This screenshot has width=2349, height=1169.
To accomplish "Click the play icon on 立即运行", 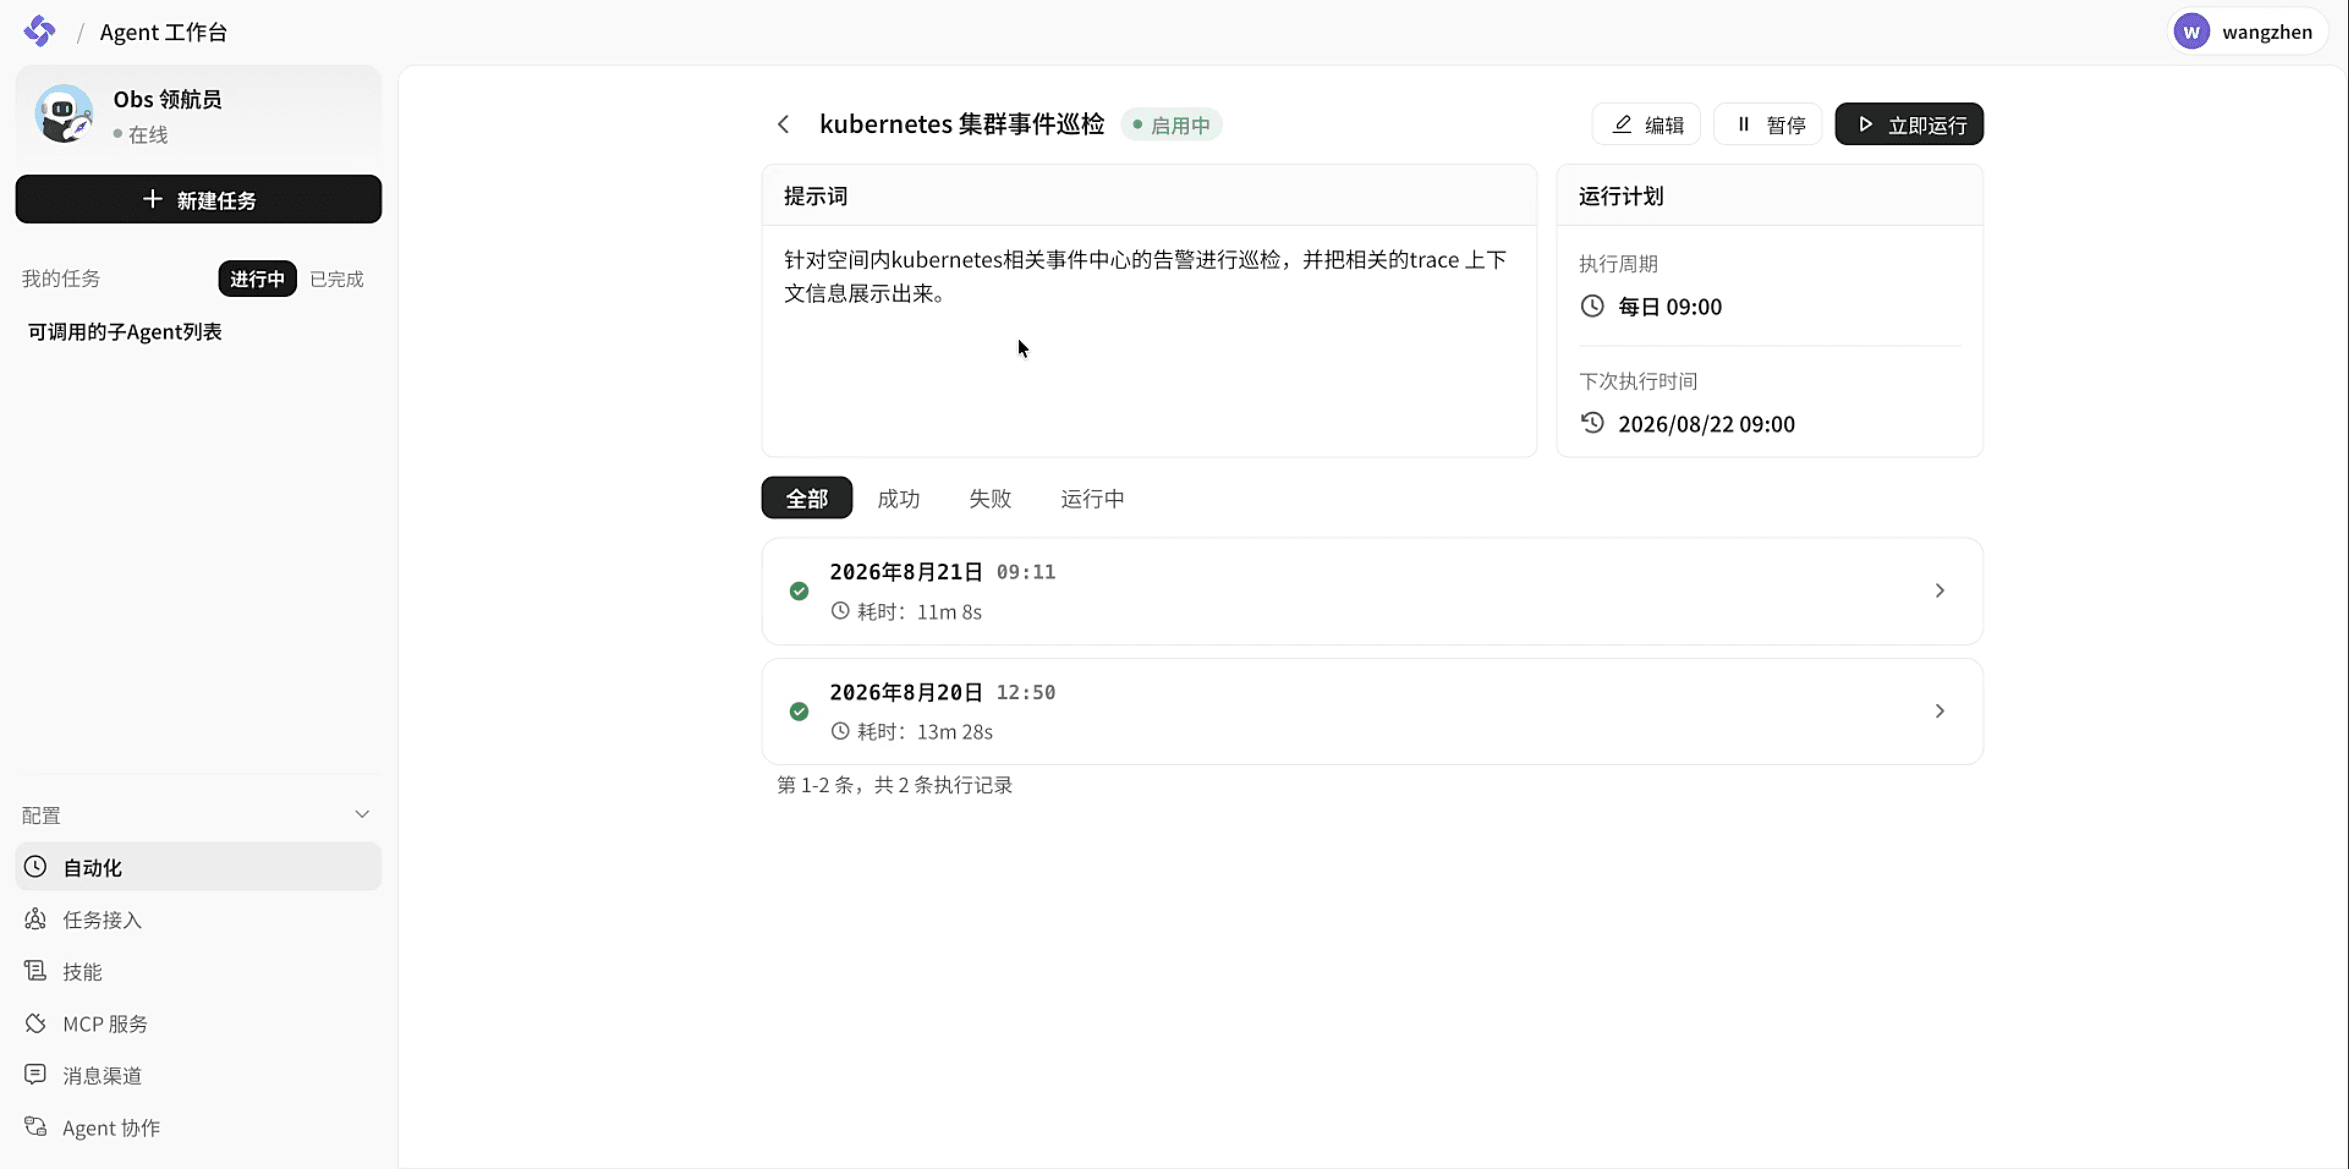I will [x=1865, y=124].
